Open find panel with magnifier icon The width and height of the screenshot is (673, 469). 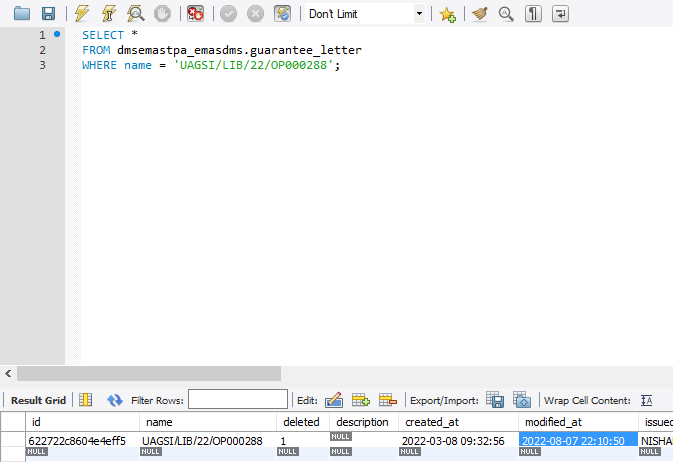[506, 14]
